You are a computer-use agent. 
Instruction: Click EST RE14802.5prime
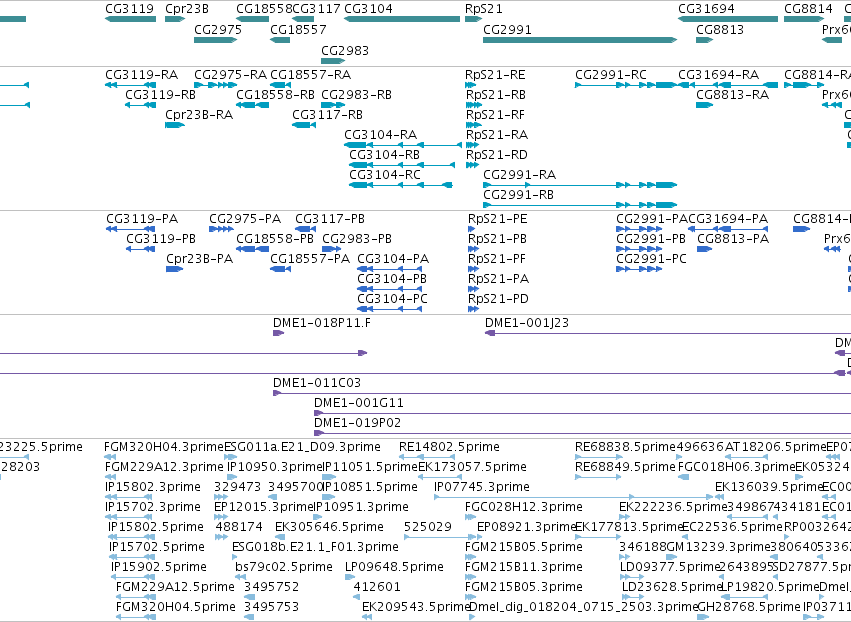pos(449,447)
